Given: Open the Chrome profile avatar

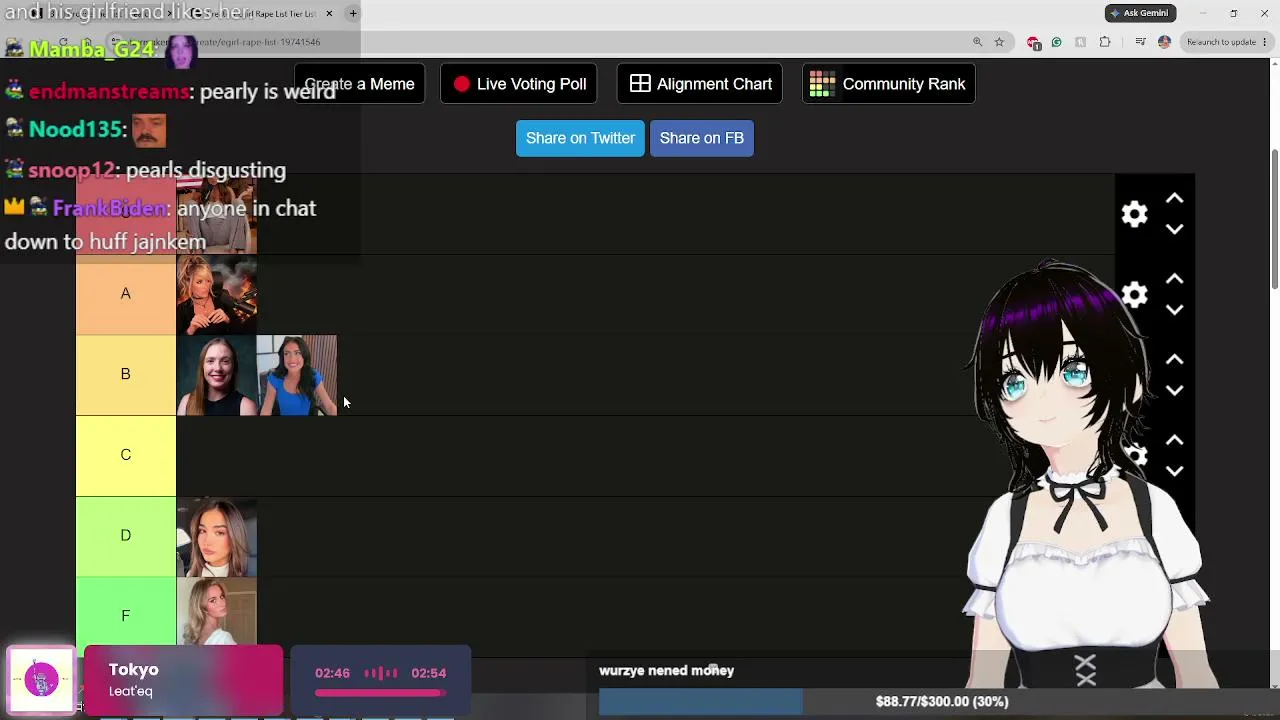Looking at the screenshot, I should point(1164,42).
